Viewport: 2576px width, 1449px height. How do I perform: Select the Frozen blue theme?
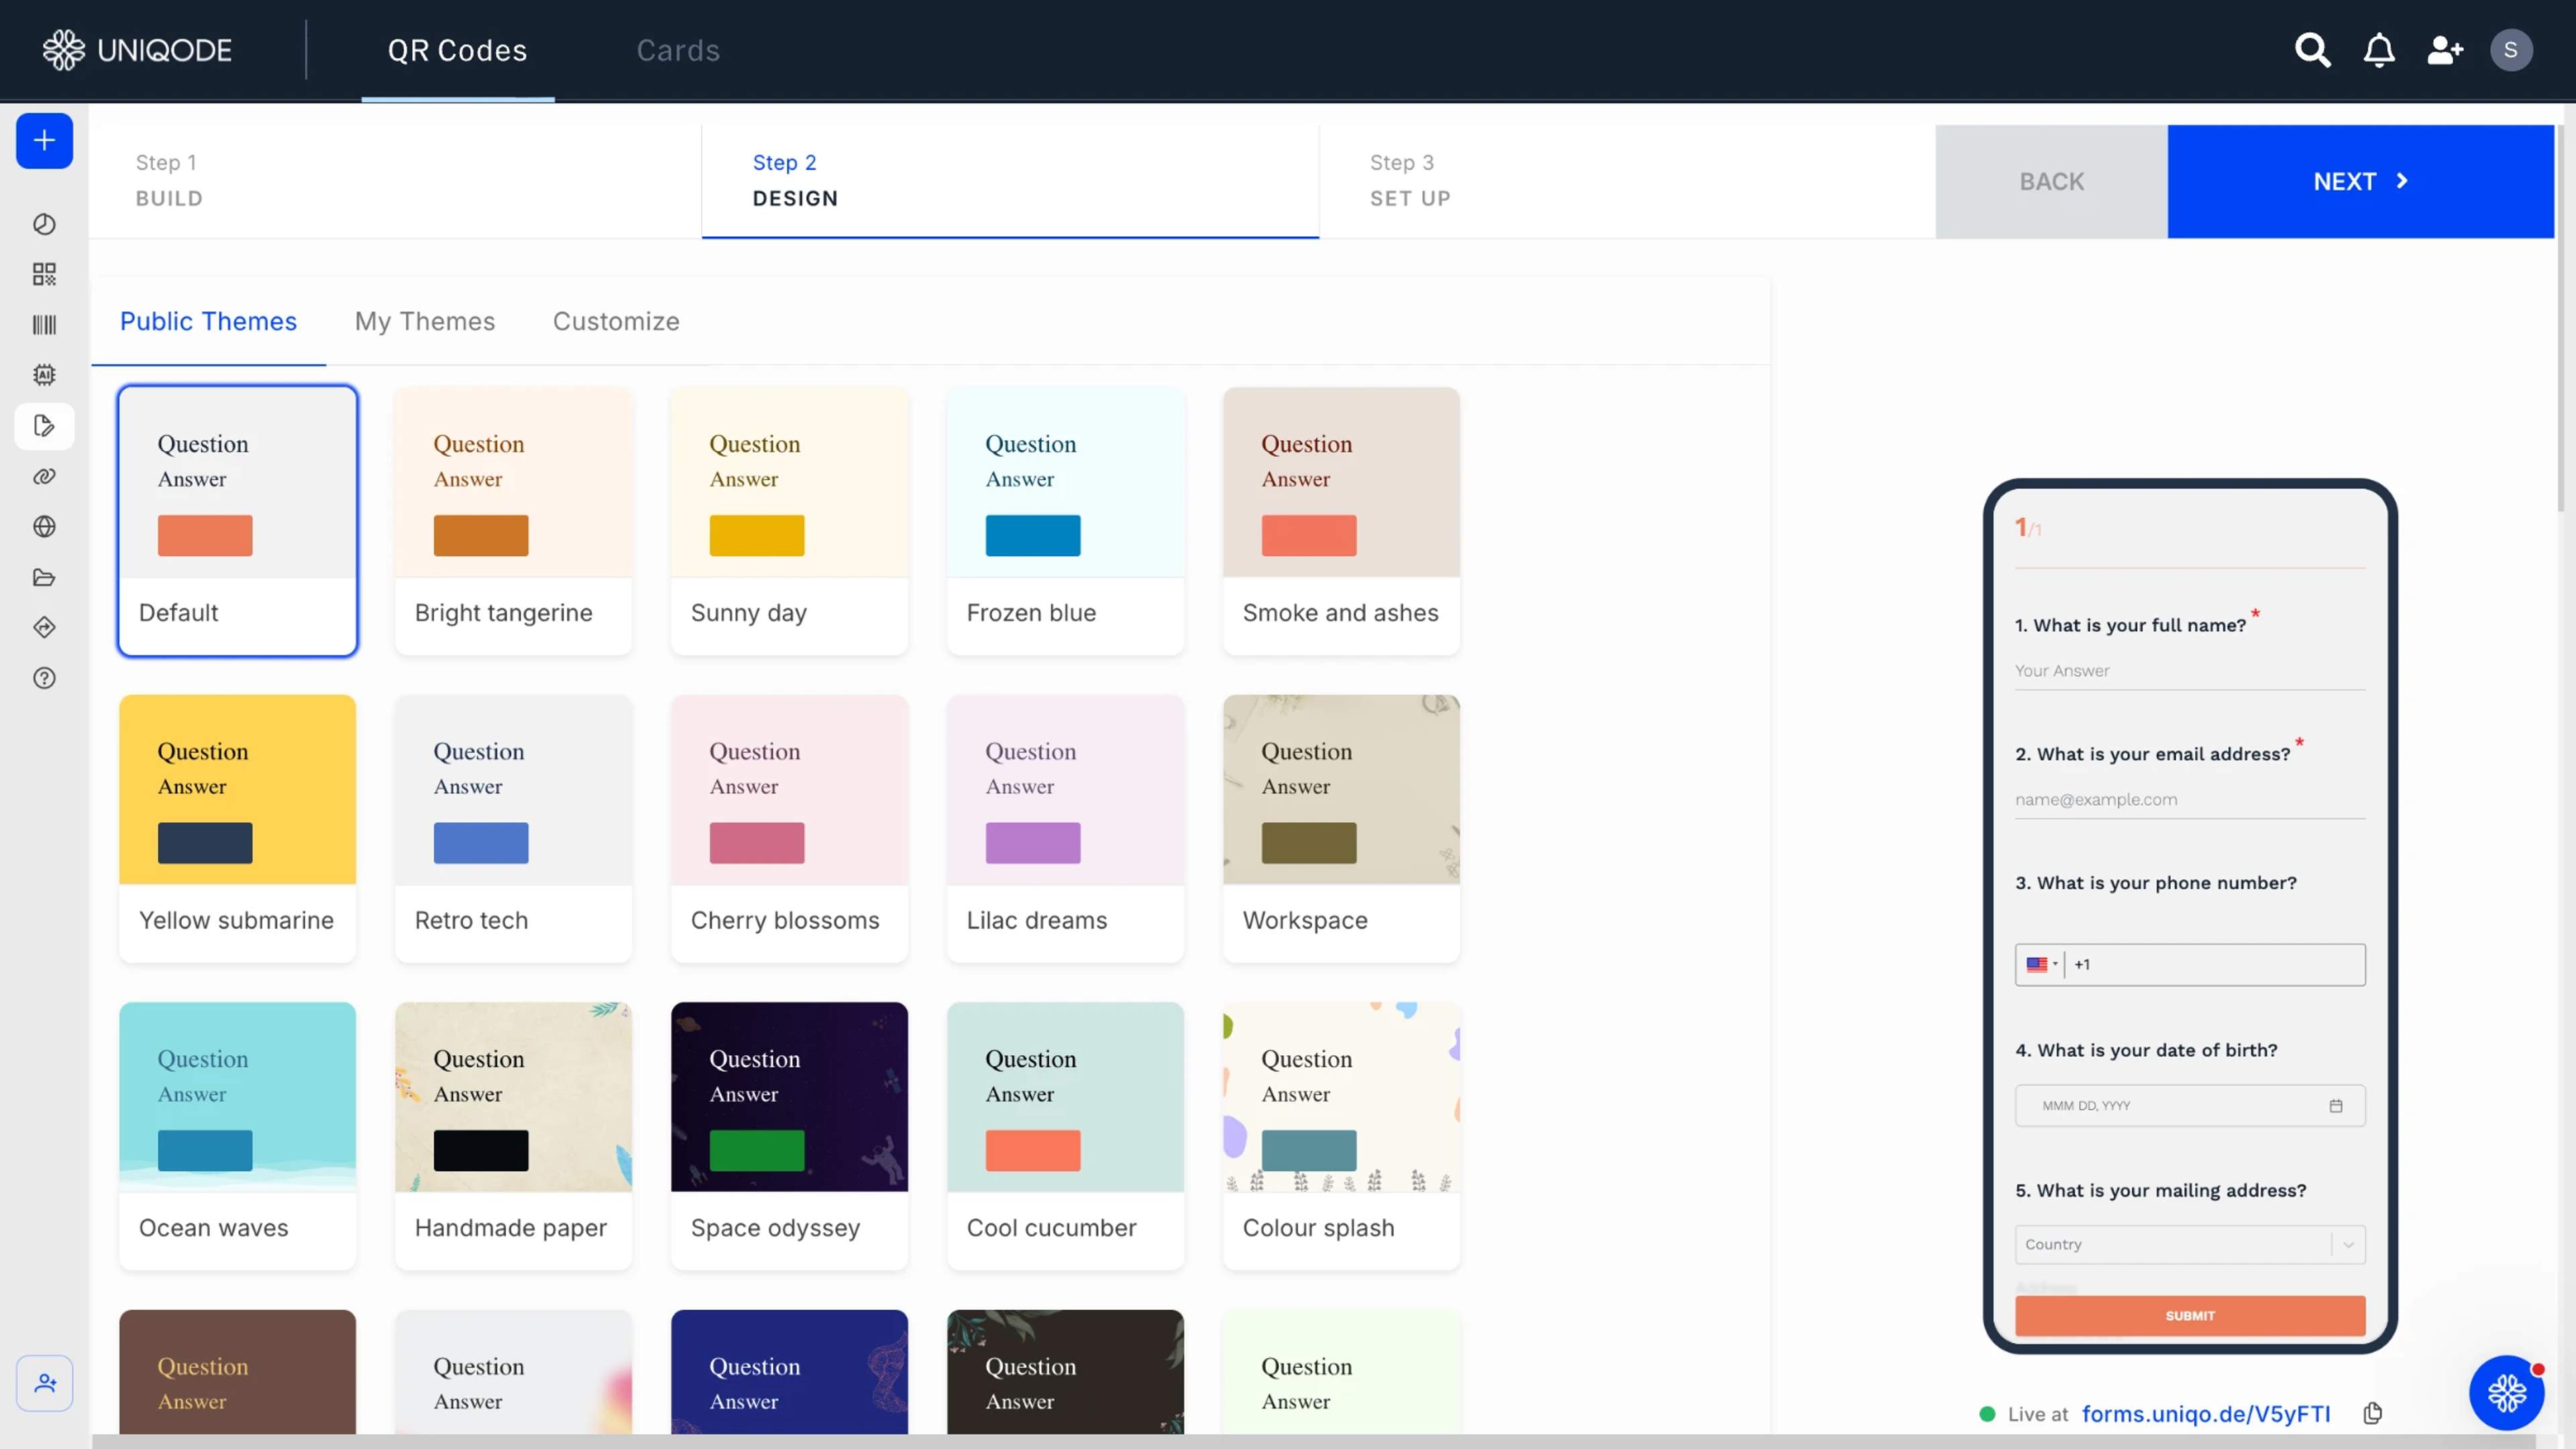click(1065, 521)
